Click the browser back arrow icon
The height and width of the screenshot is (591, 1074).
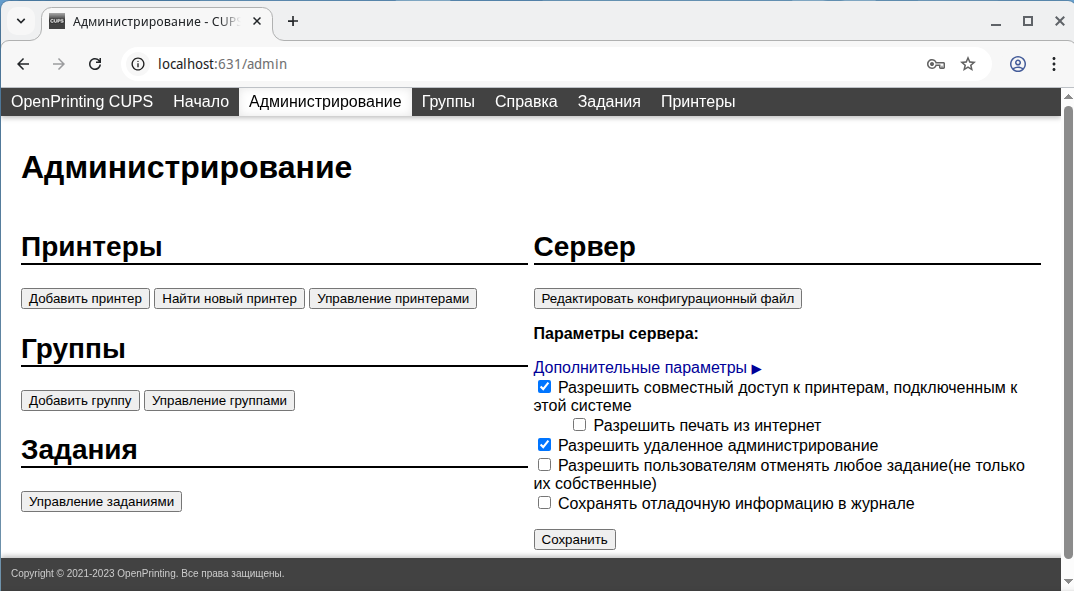(23, 64)
